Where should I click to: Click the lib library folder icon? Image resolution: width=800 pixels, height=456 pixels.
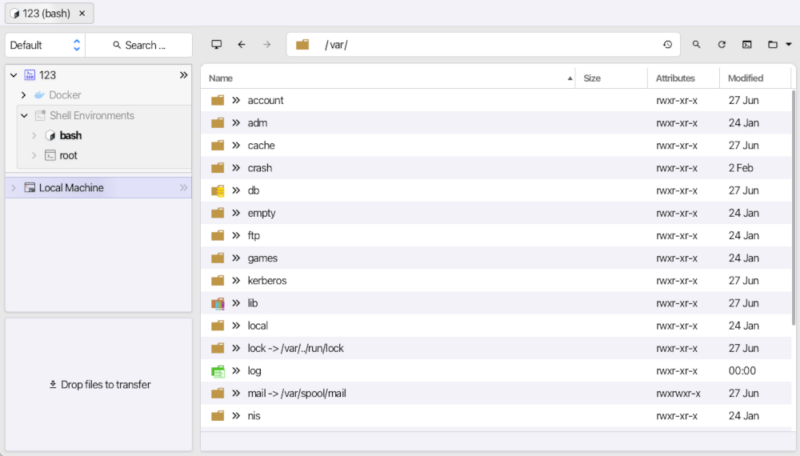(x=218, y=303)
